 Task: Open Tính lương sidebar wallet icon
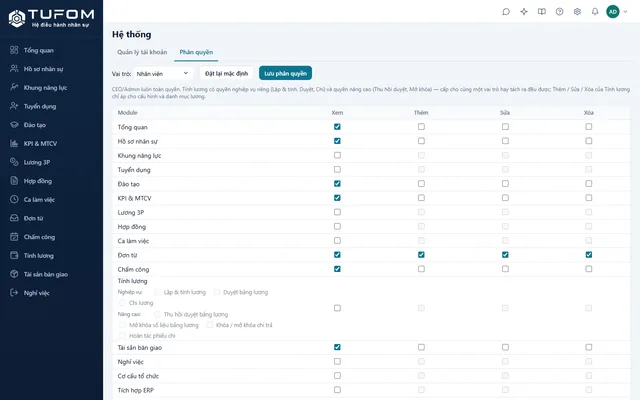click(x=14, y=255)
